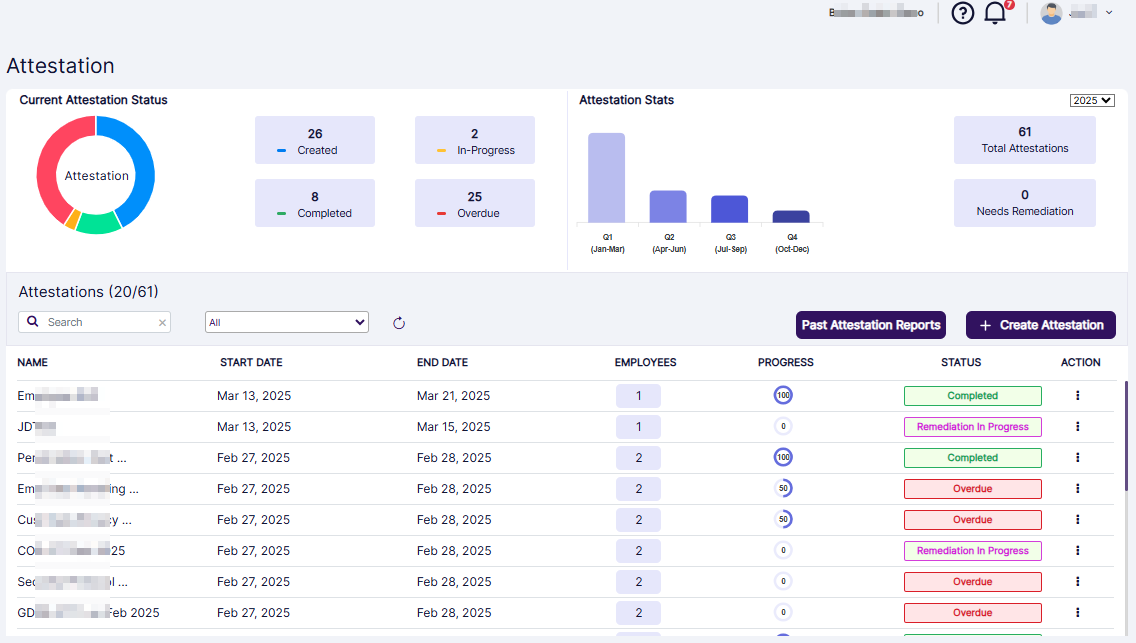Open action menu for the JD attestation row
Image resolution: width=1136 pixels, height=643 pixels.
(x=1077, y=427)
